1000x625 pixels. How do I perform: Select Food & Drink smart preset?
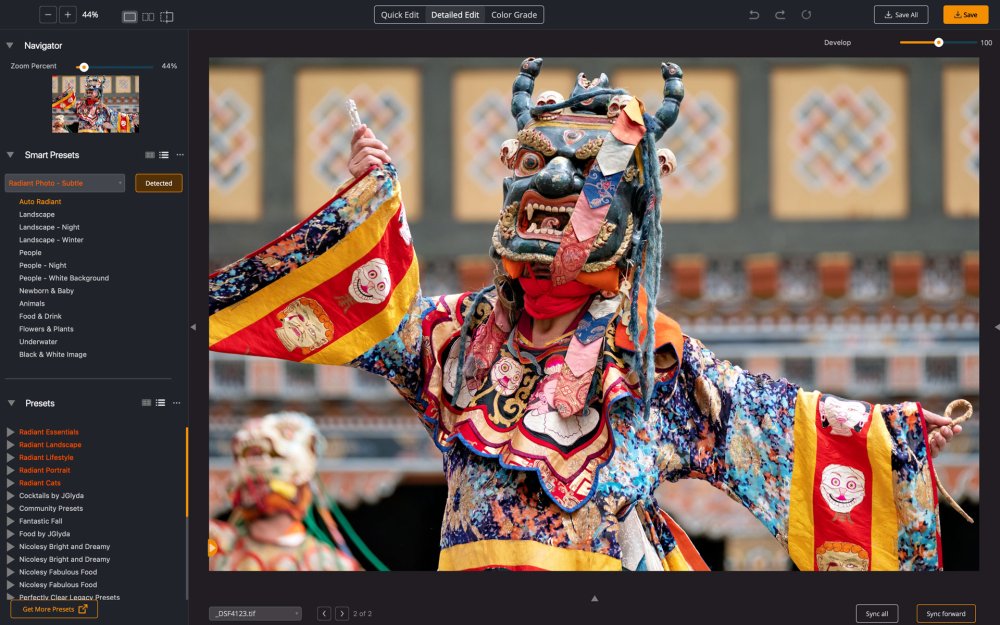[x=40, y=316]
